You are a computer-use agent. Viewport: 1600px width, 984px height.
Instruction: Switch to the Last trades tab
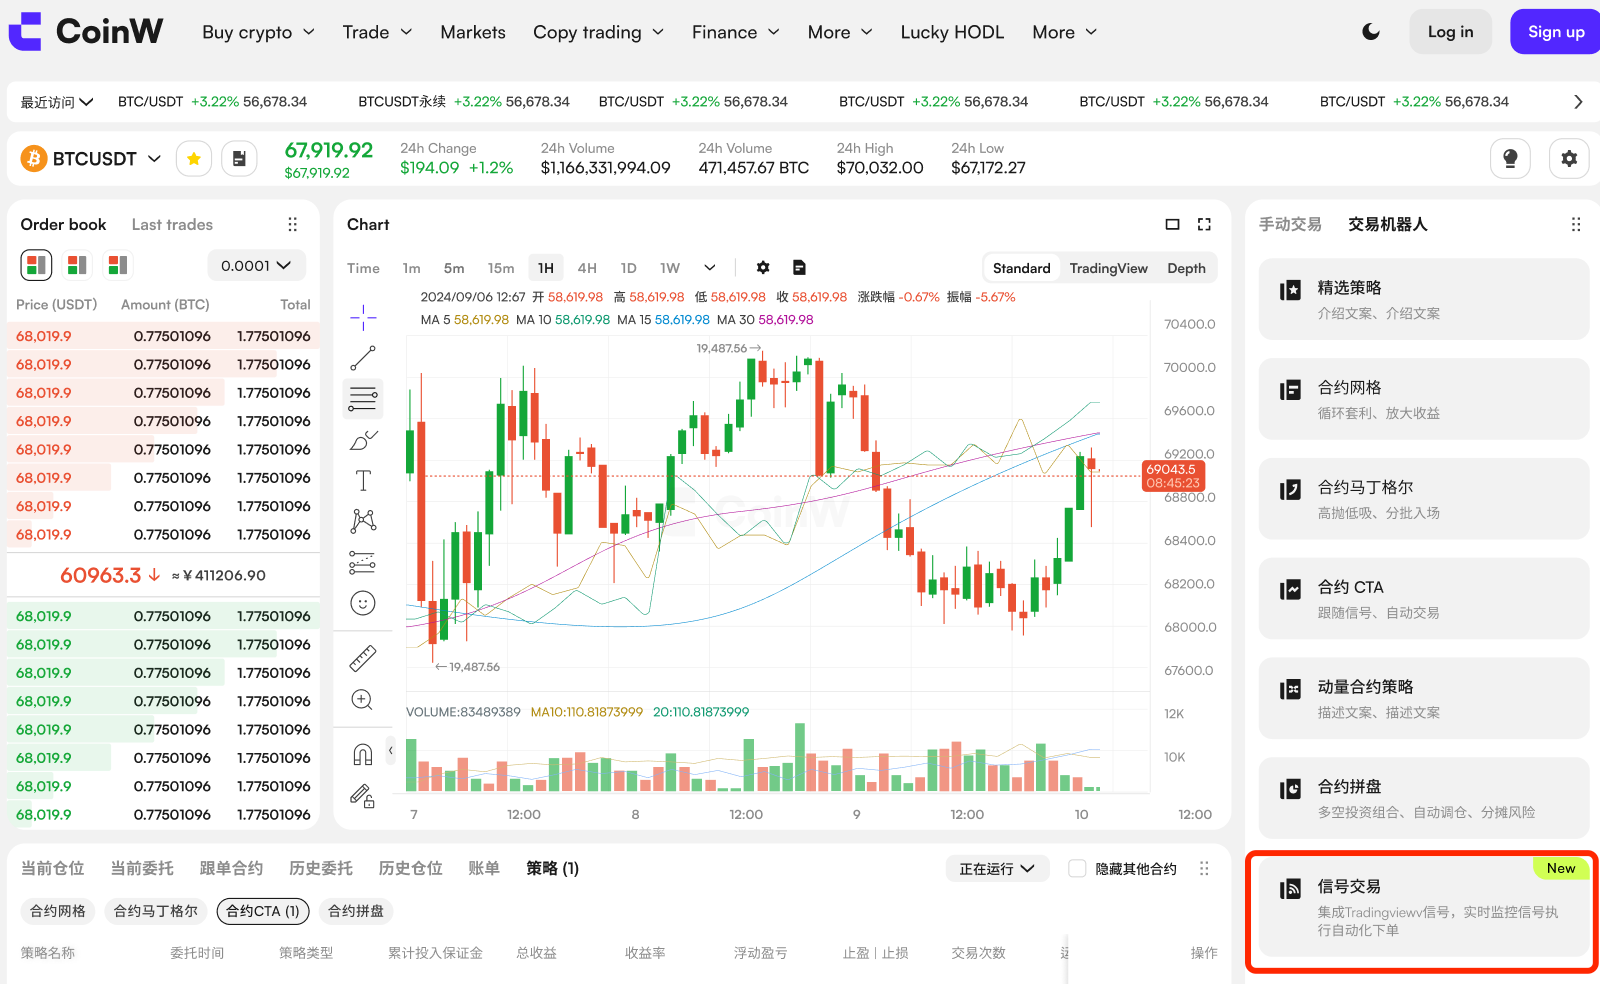(172, 225)
